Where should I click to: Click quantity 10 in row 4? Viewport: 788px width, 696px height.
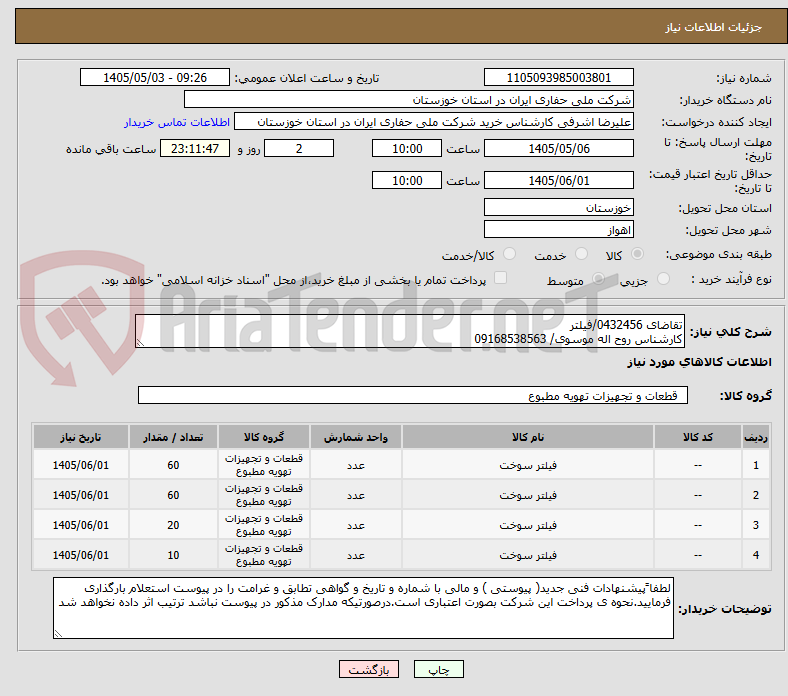173,555
